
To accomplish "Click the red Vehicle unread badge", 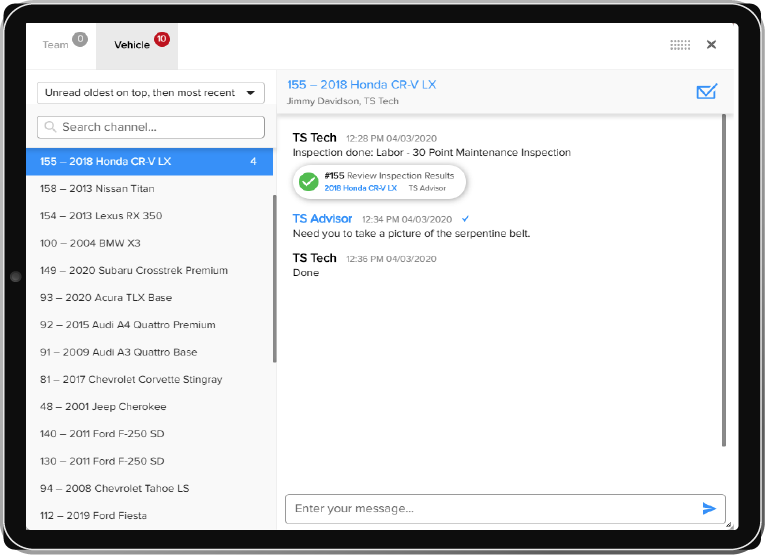I will [x=162, y=40].
